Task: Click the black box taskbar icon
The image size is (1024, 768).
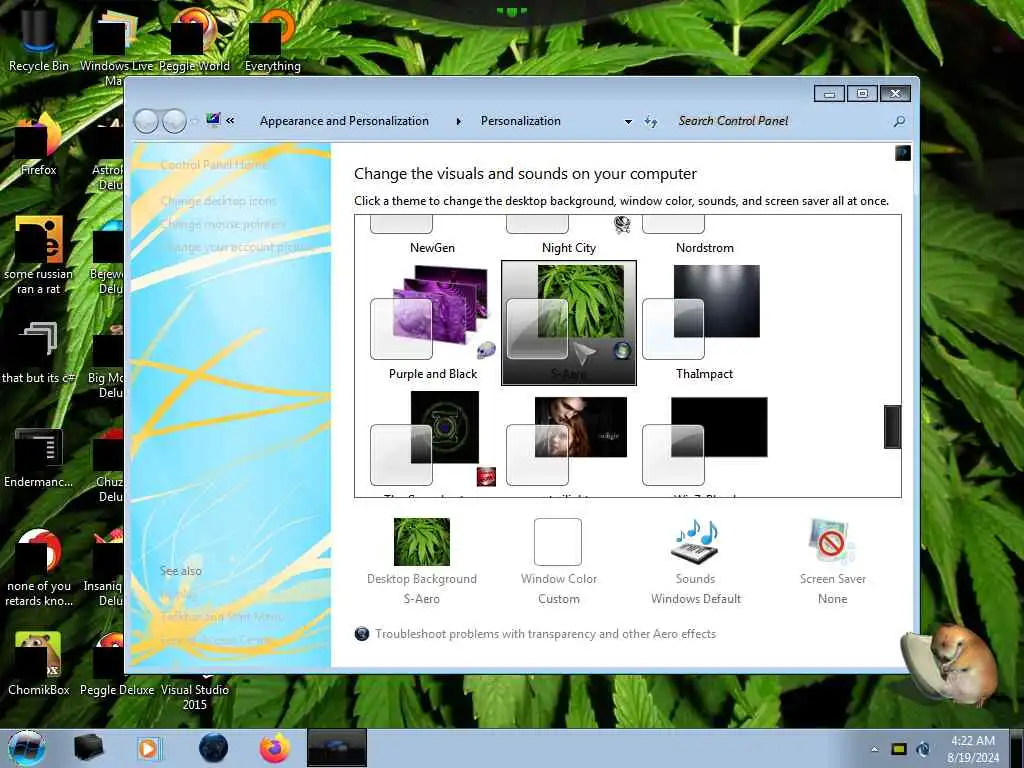Action: (89, 748)
